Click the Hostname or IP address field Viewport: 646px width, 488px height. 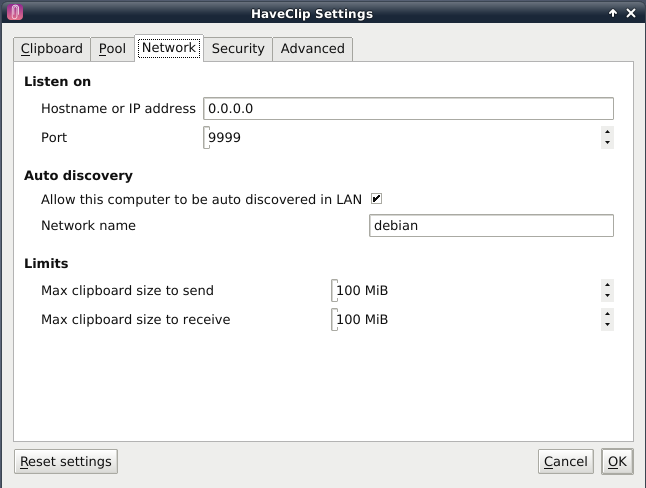(408, 108)
